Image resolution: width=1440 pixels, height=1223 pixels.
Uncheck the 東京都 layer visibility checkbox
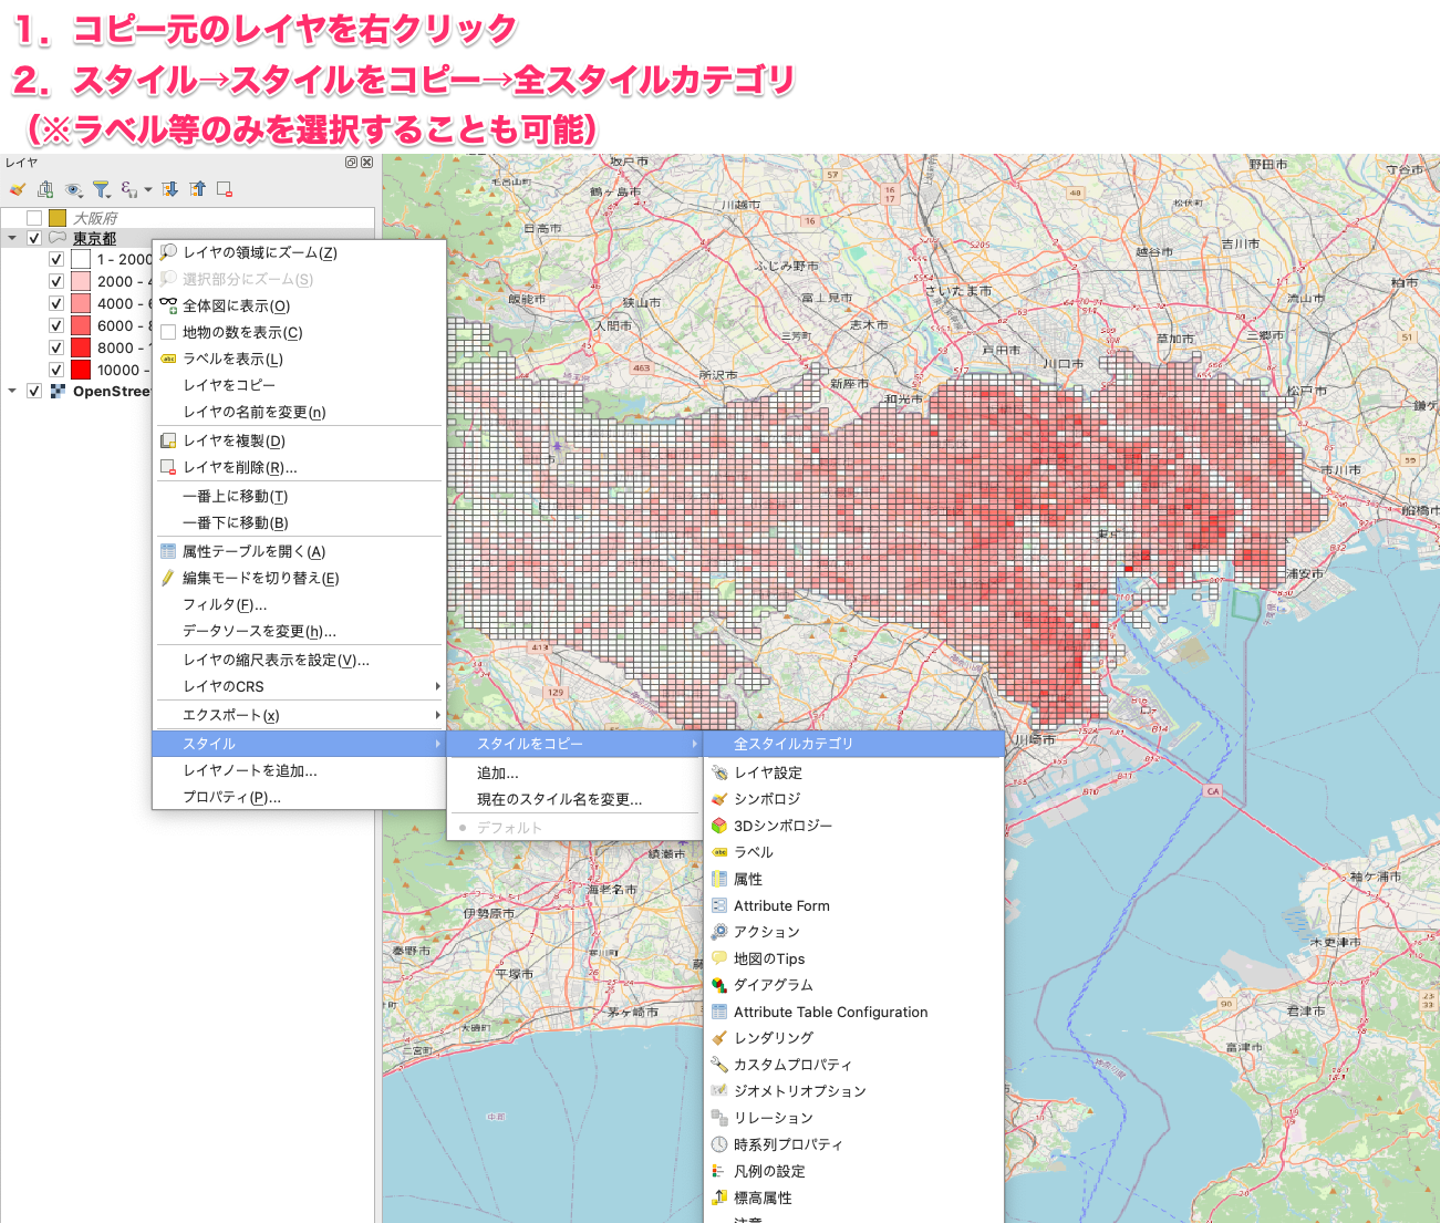(x=35, y=239)
